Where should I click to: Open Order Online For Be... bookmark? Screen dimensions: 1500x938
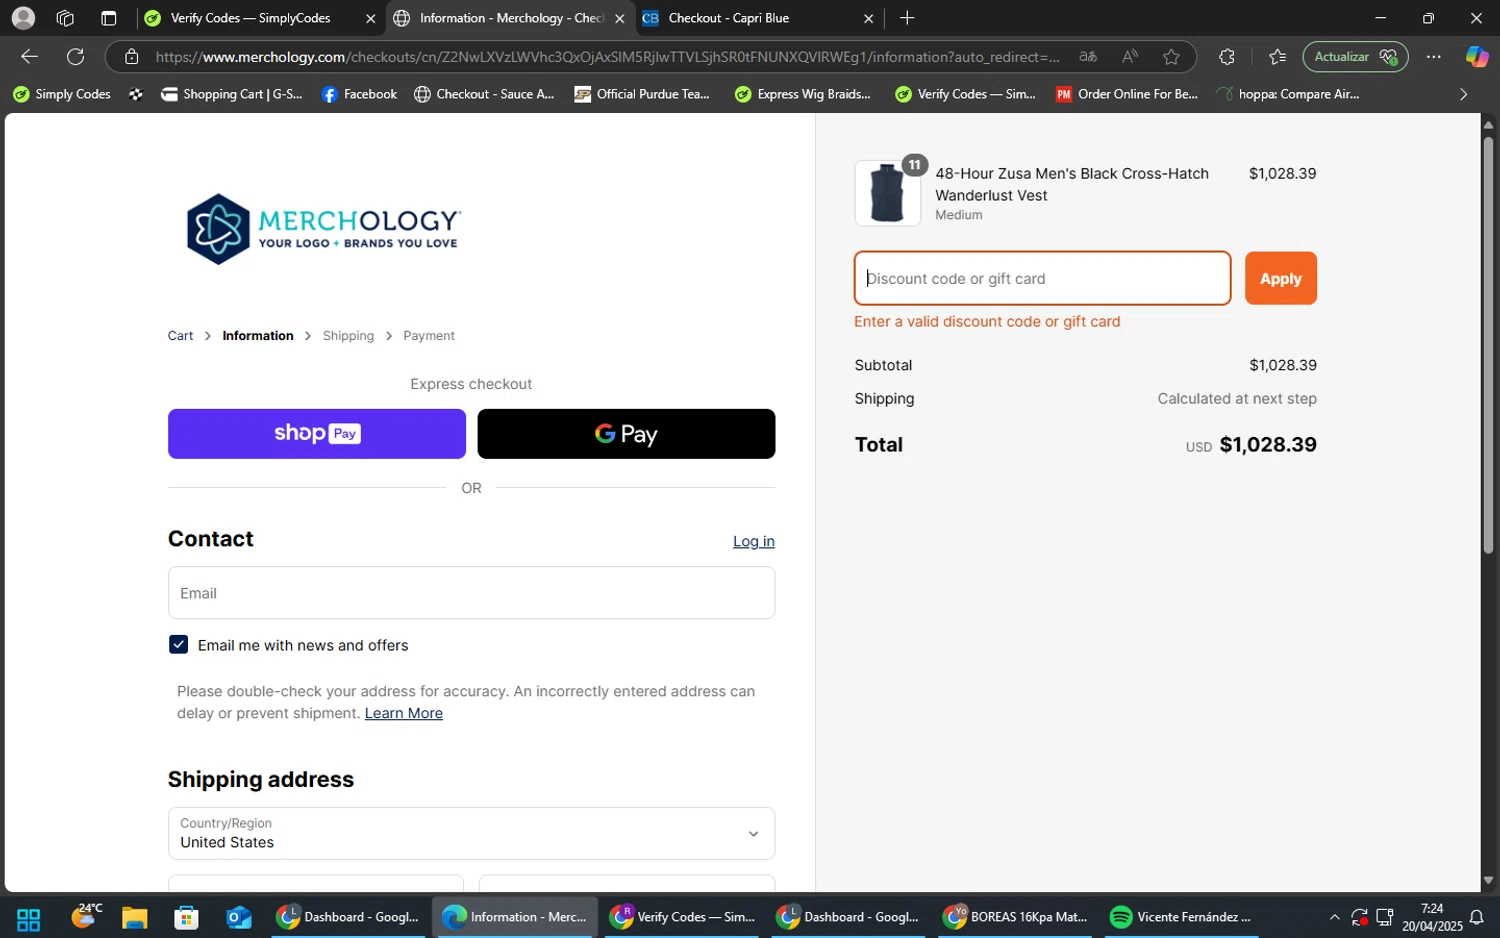tap(1127, 94)
